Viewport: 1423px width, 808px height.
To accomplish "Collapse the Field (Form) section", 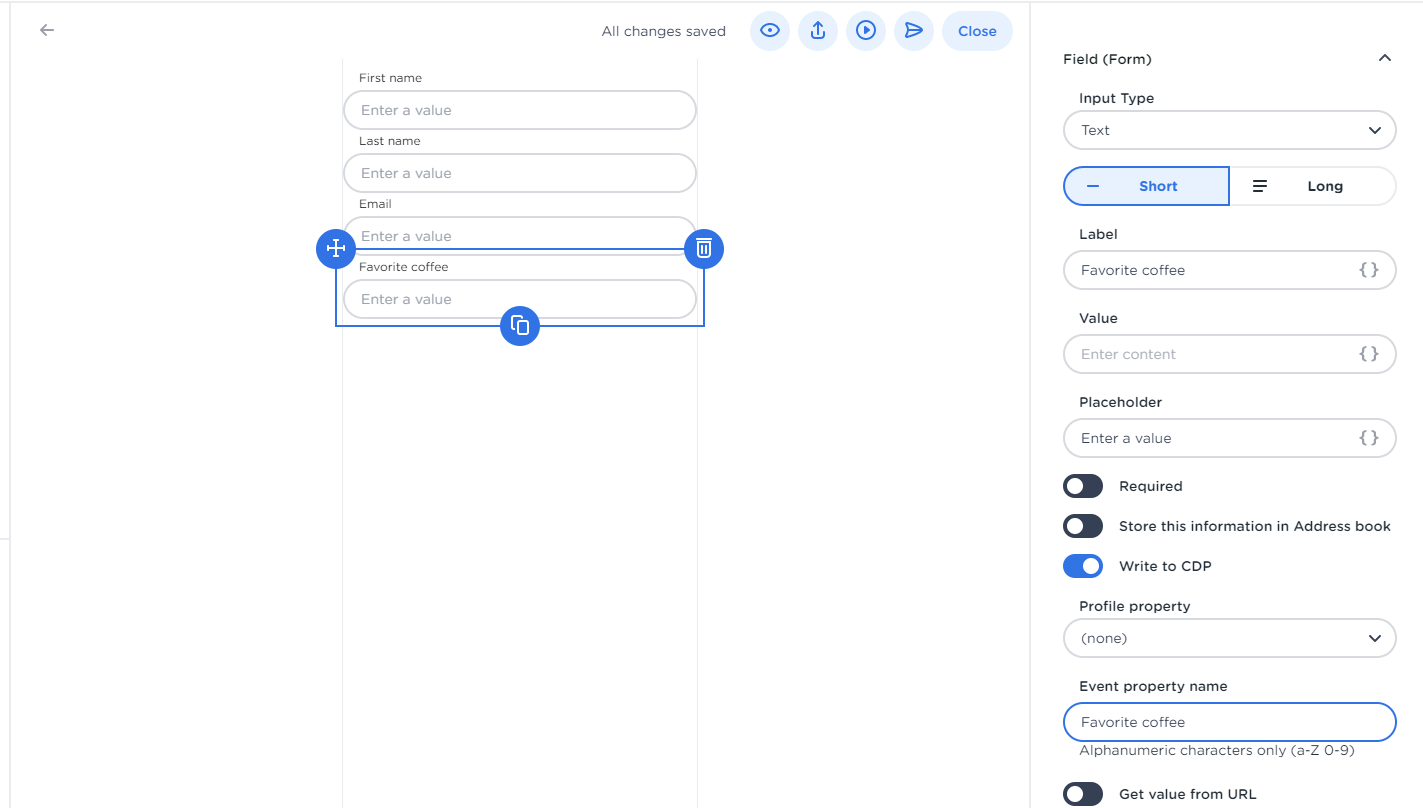I will click(x=1384, y=59).
